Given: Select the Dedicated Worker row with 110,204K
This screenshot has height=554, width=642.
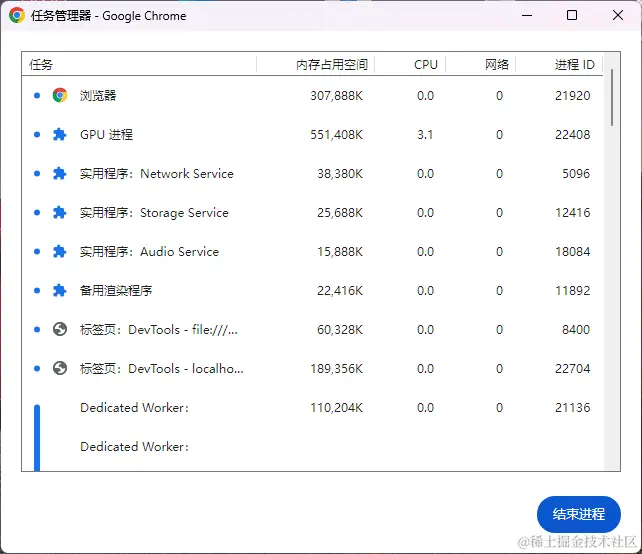Looking at the screenshot, I should pyautogui.click(x=312, y=407).
